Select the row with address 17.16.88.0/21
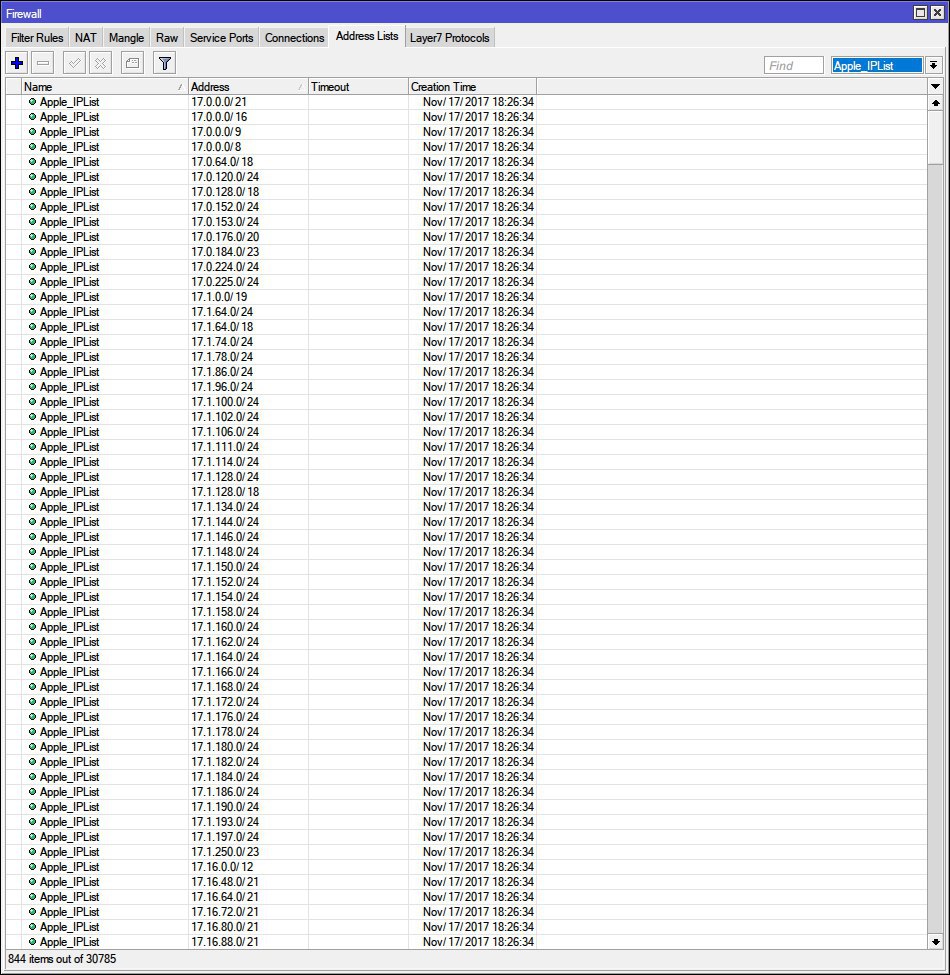This screenshot has height=975, width=950. pyautogui.click(x=466, y=941)
